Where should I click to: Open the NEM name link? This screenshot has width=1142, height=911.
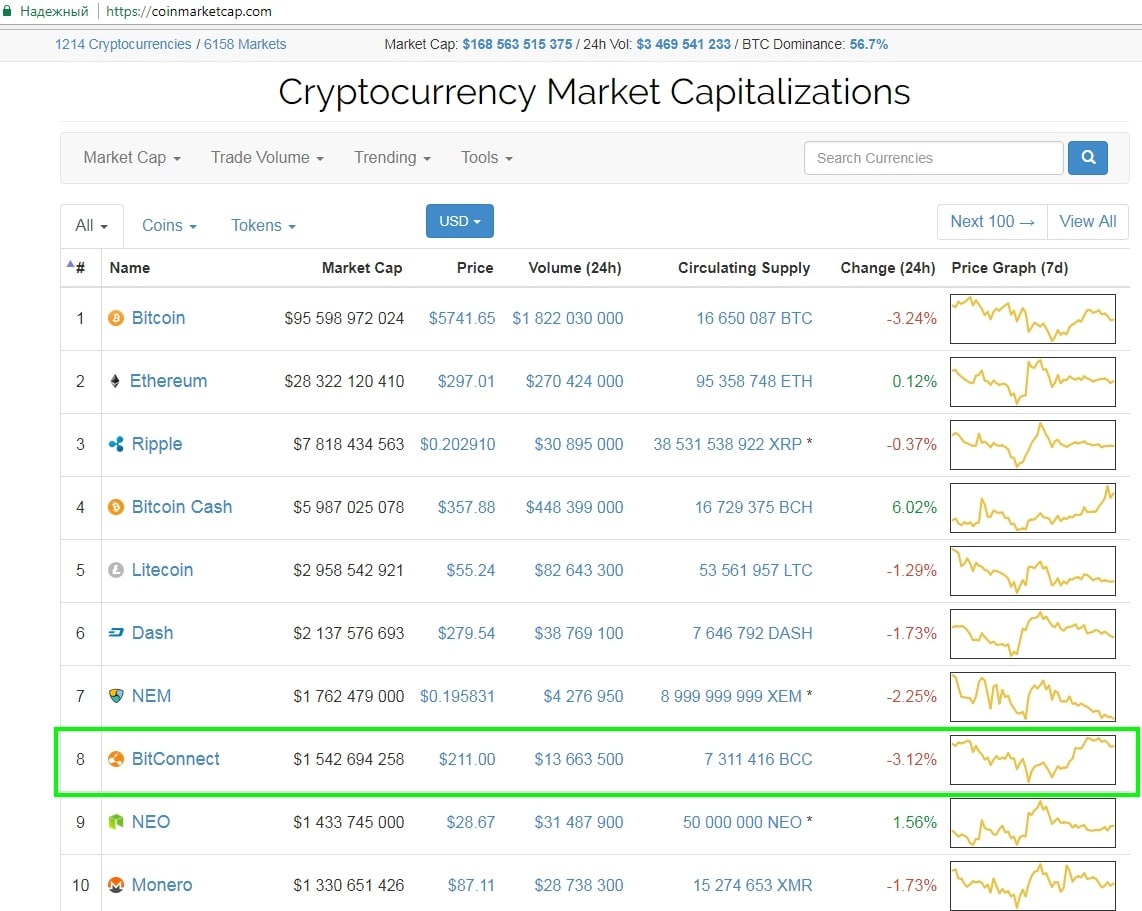coord(151,696)
